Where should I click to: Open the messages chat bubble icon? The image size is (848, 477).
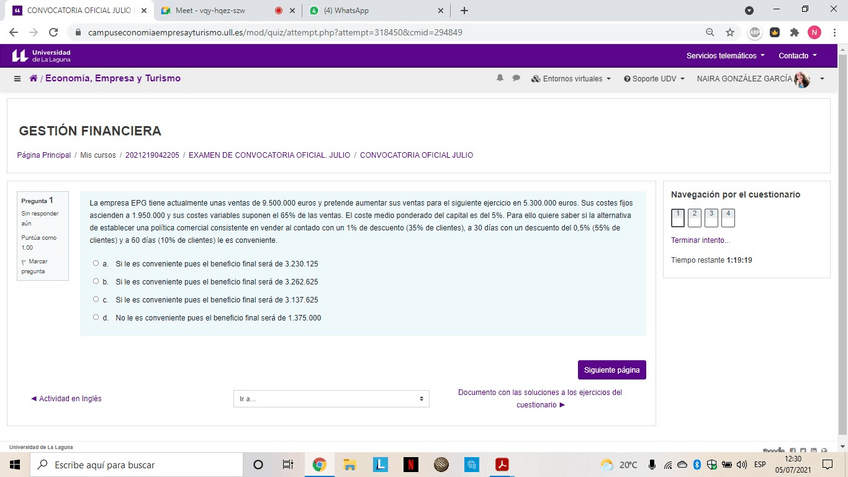pyautogui.click(x=516, y=78)
